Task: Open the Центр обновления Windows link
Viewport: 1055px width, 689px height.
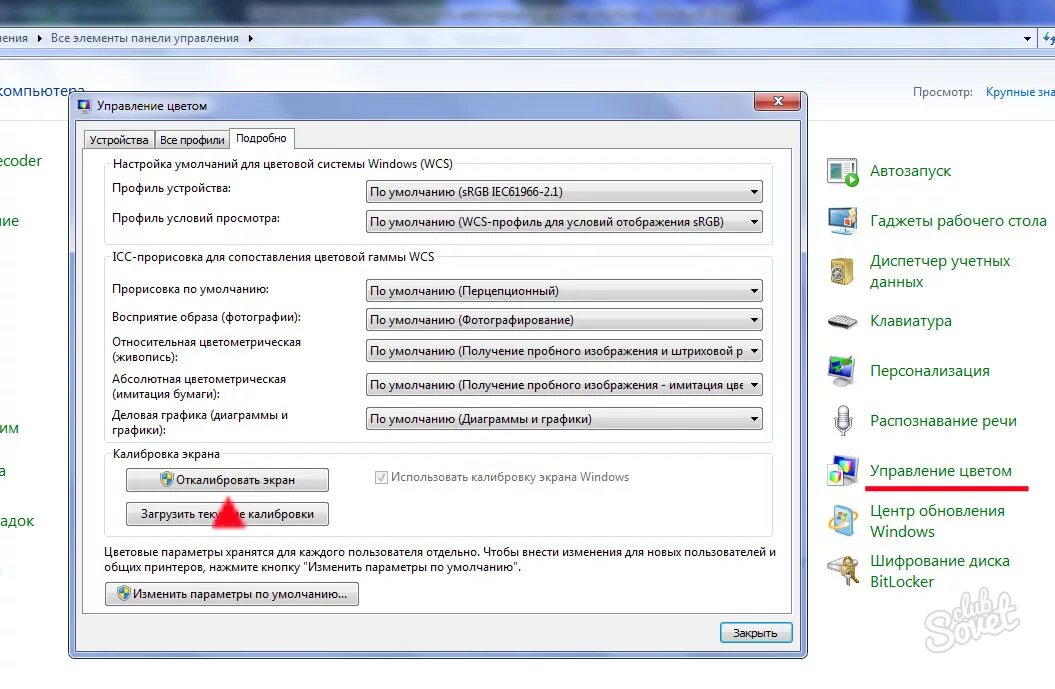Action: (937, 521)
